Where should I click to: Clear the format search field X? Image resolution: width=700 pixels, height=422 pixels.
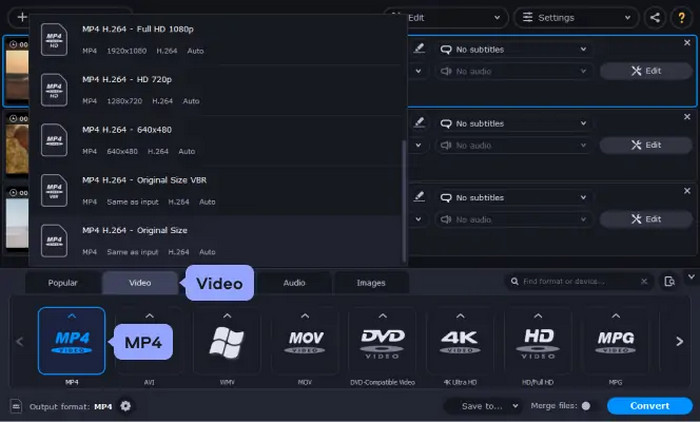[x=644, y=281]
